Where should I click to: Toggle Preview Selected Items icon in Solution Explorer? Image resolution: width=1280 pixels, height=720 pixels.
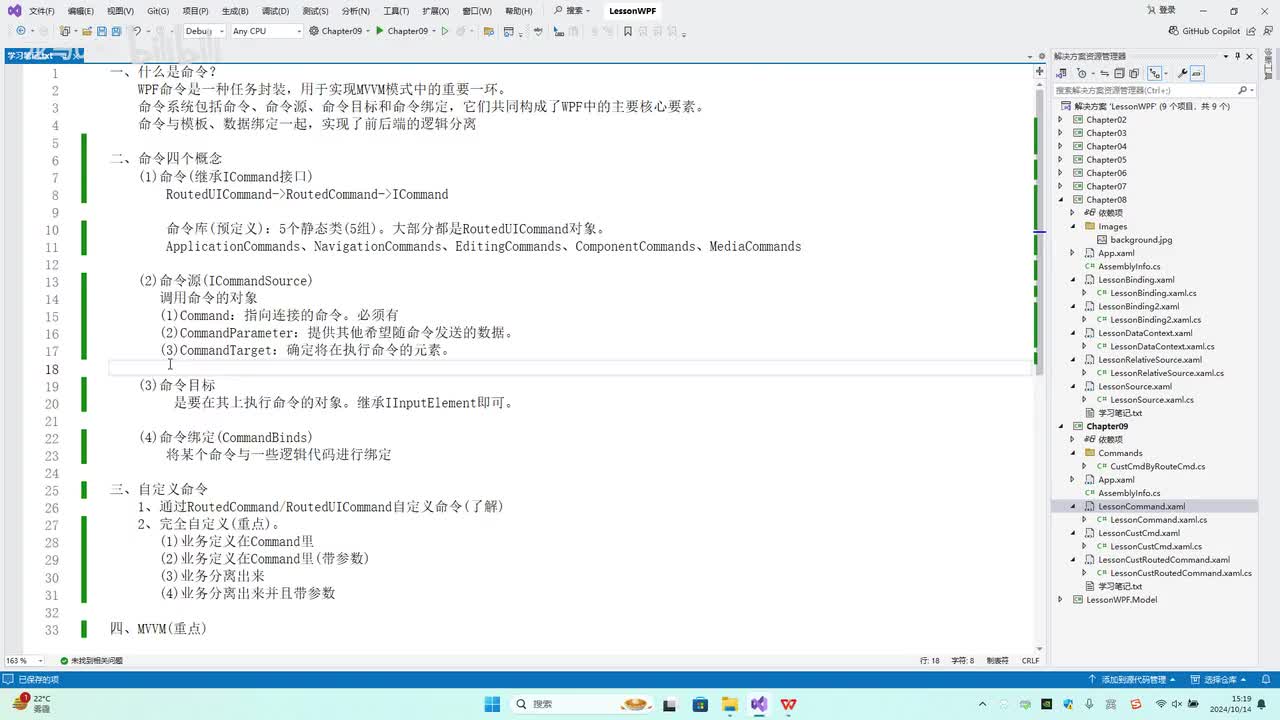1197,73
